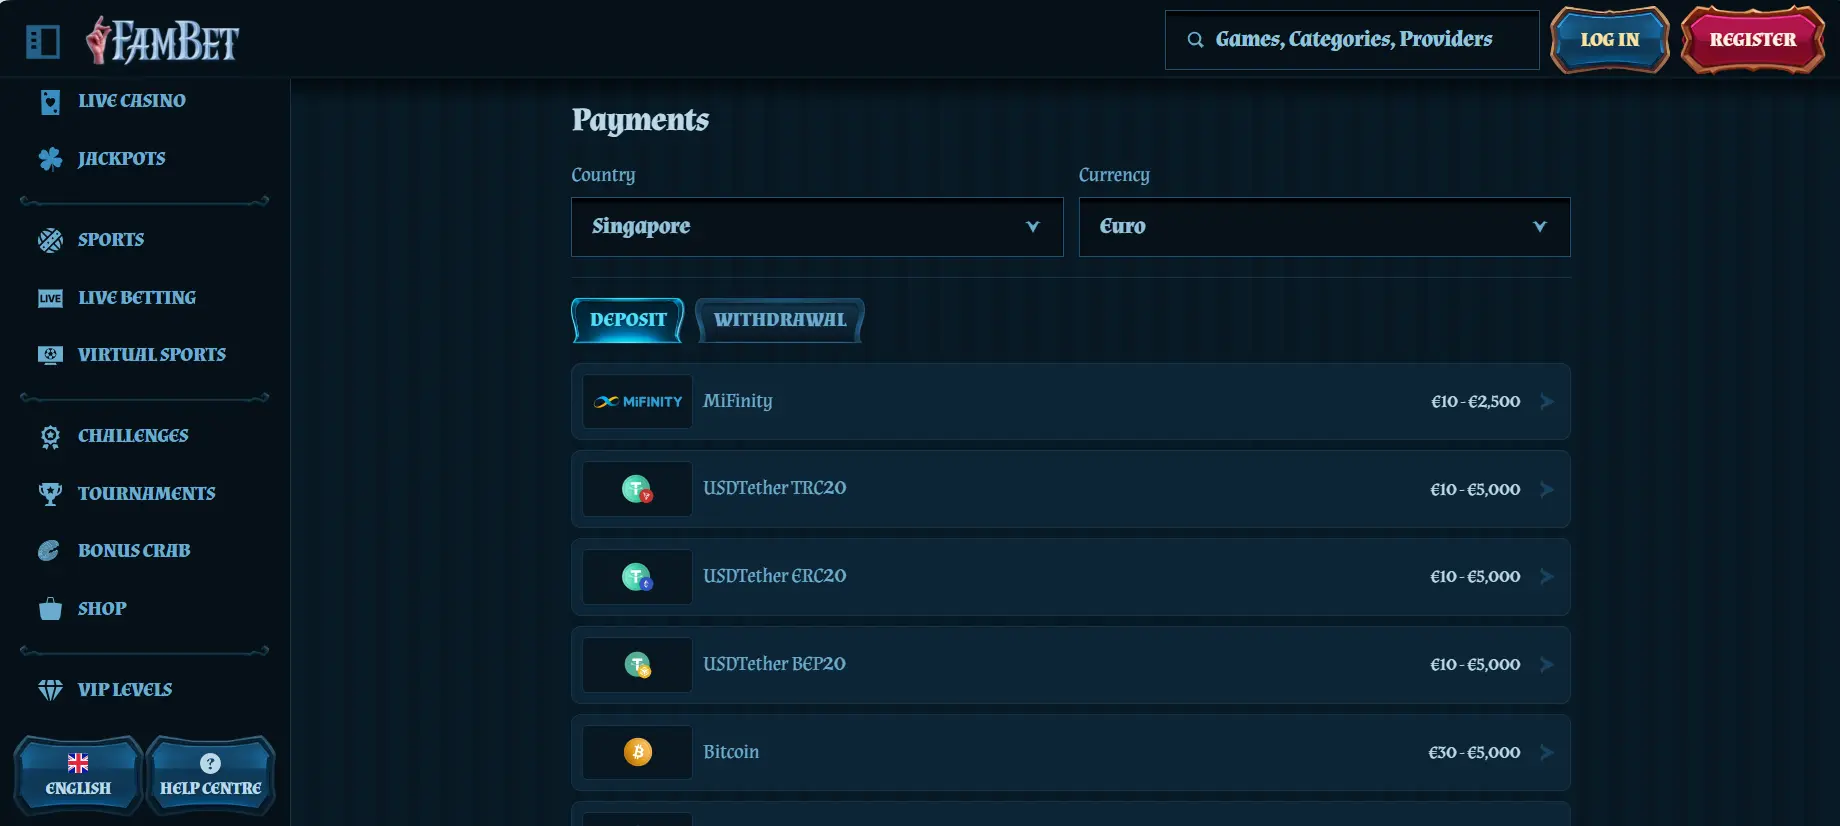Click the Bonus Crab icon
Screen dimensions: 1840x826
(x=49, y=551)
